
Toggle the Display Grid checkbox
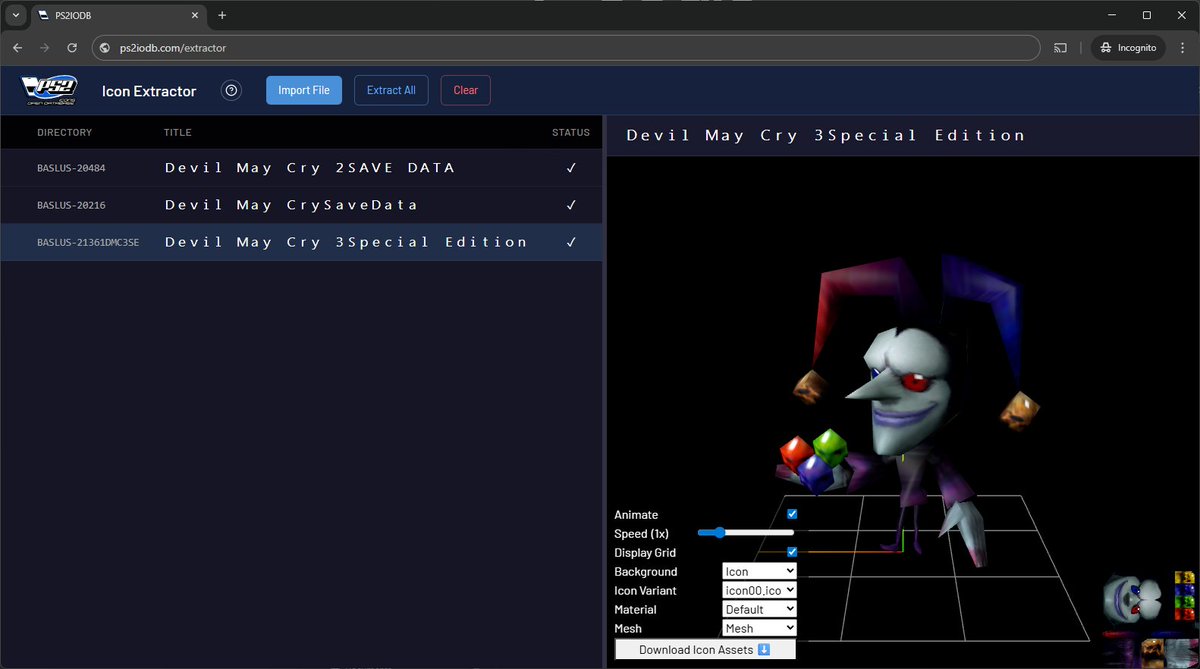[791, 551]
